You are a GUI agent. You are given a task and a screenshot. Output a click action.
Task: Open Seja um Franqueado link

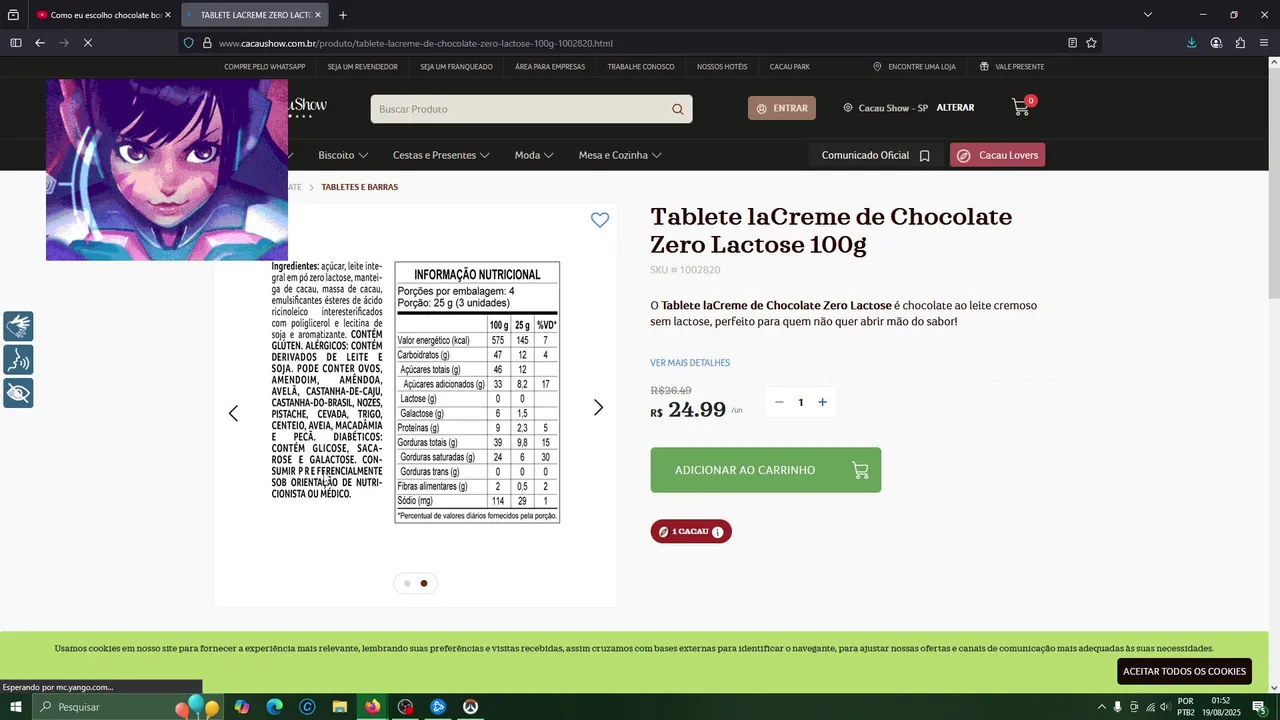pyautogui.click(x=456, y=67)
